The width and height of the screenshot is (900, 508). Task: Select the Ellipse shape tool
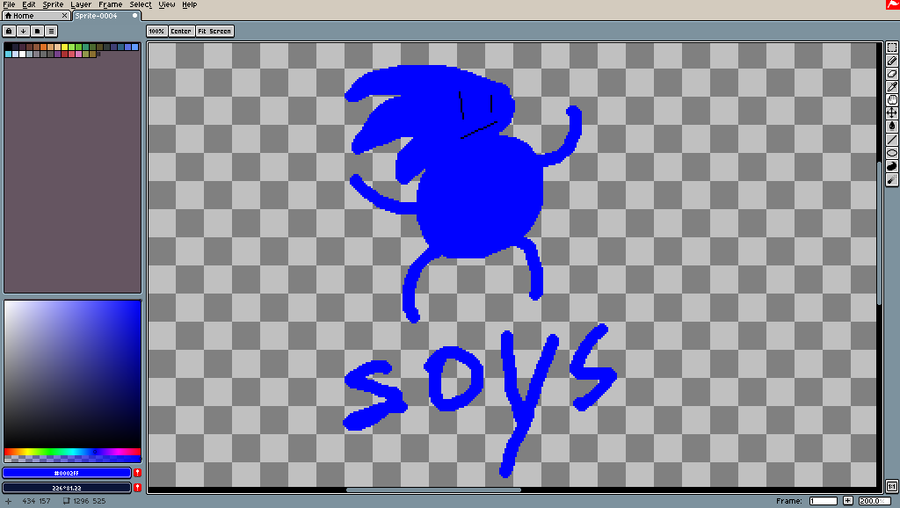(892, 153)
